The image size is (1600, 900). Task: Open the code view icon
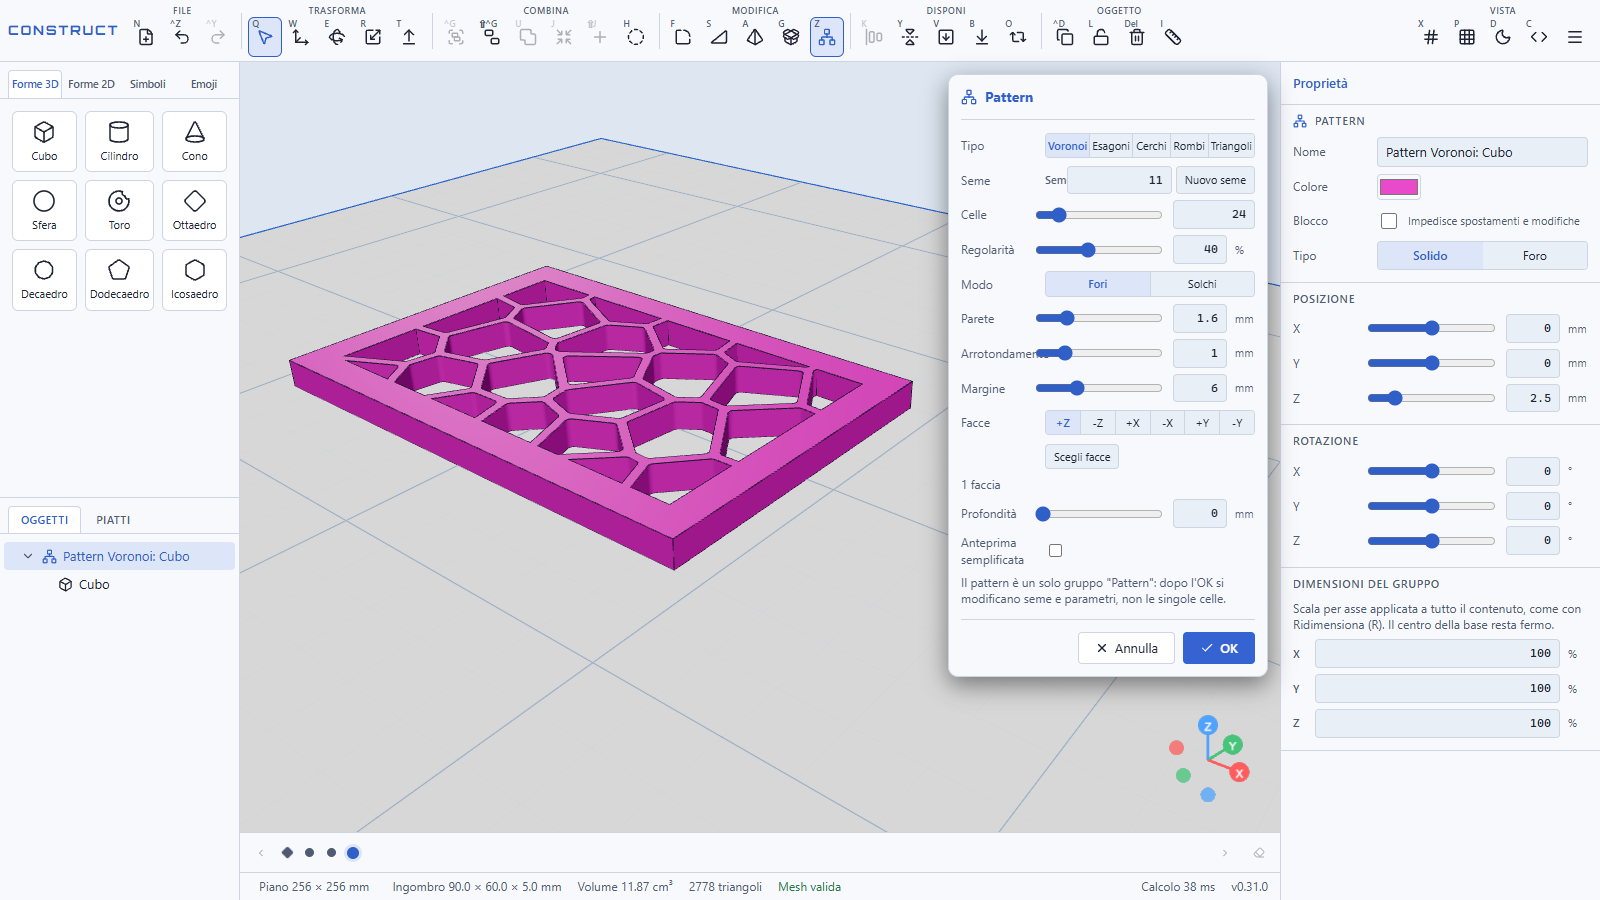[x=1539, y=37]
